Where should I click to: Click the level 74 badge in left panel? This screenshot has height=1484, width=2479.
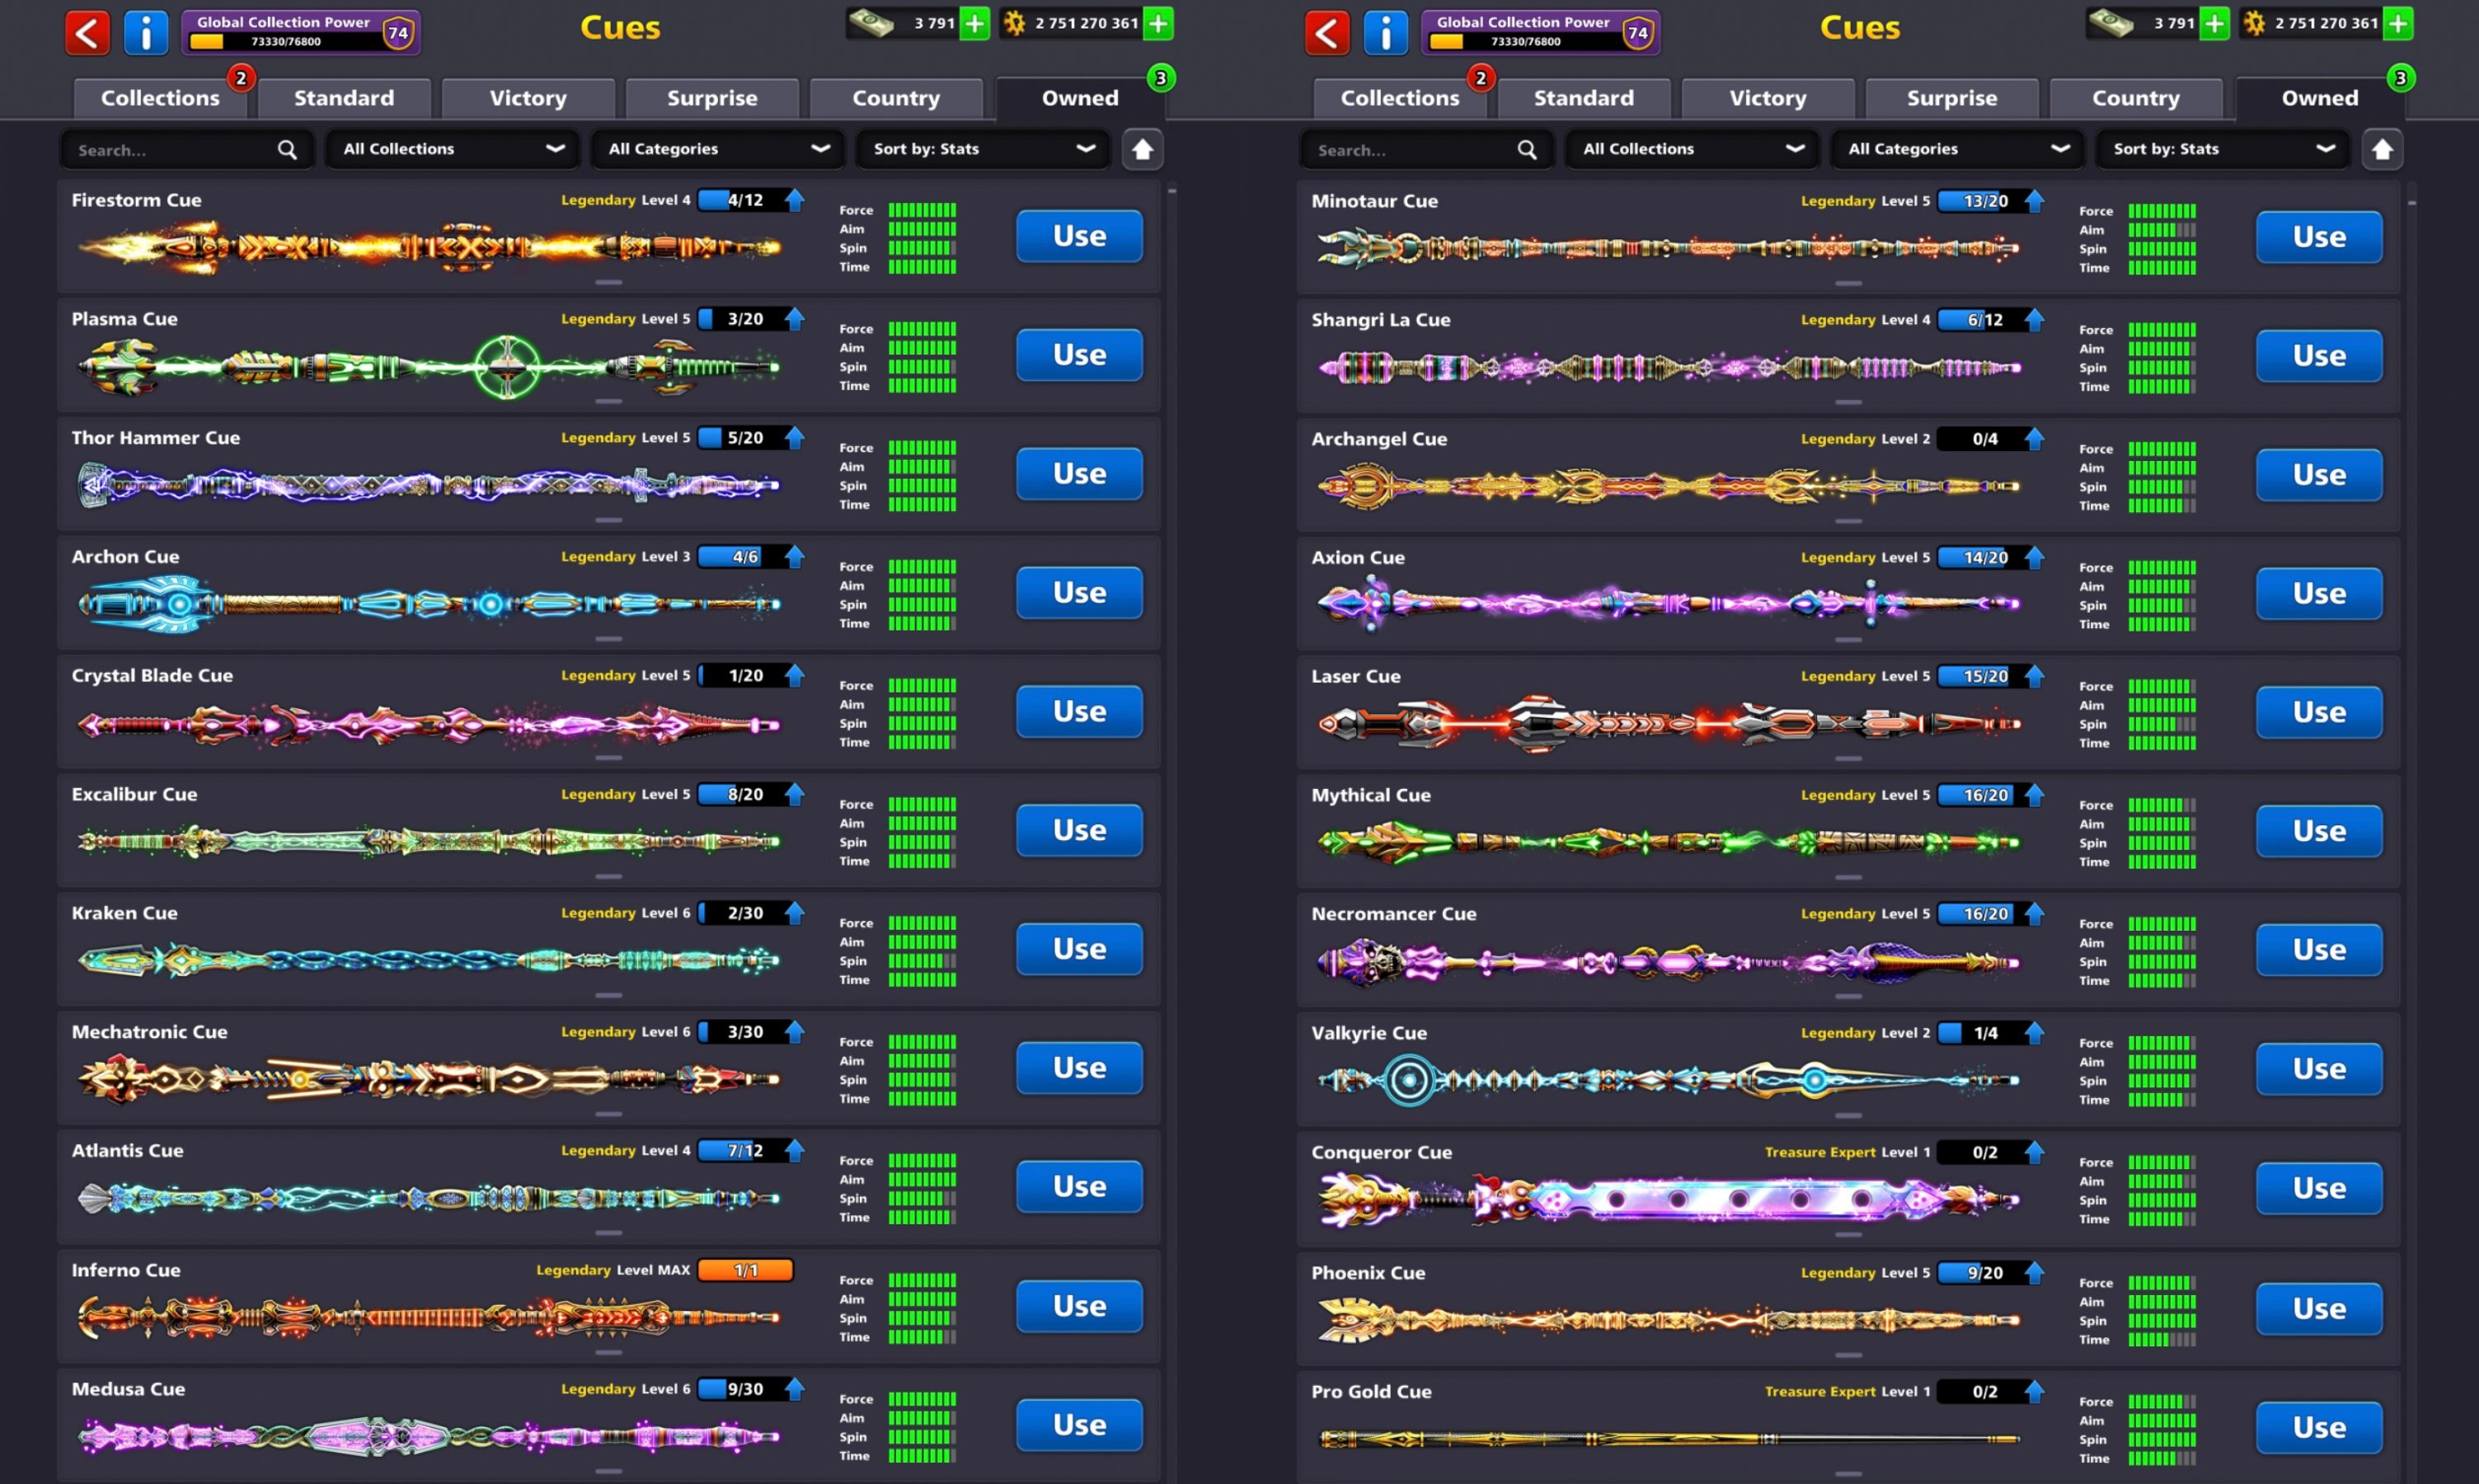[398, 33]
